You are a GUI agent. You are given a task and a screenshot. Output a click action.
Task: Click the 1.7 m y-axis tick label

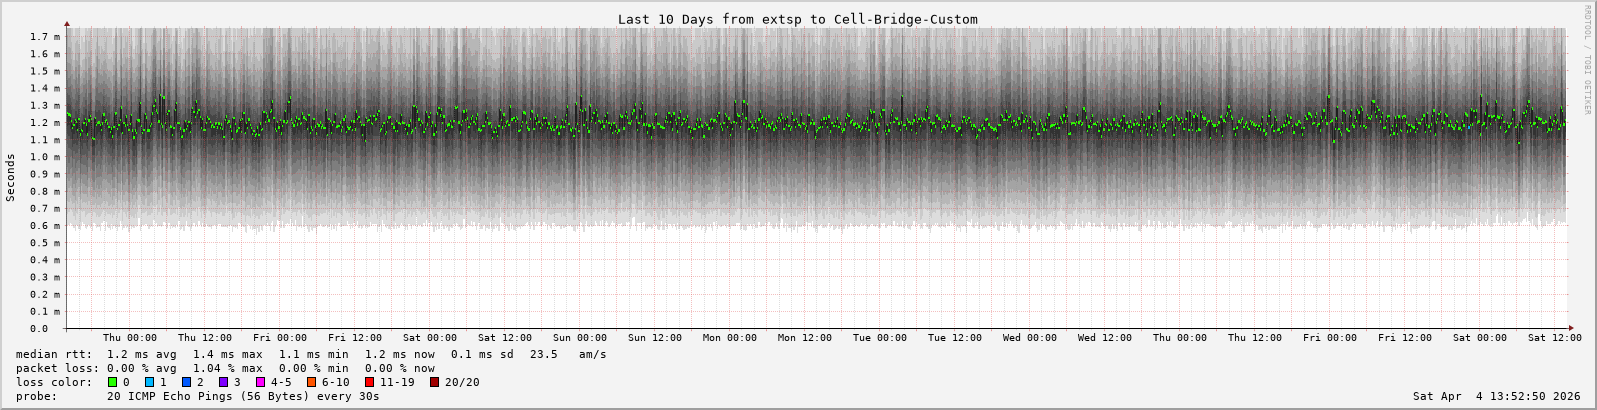[45, 37]
